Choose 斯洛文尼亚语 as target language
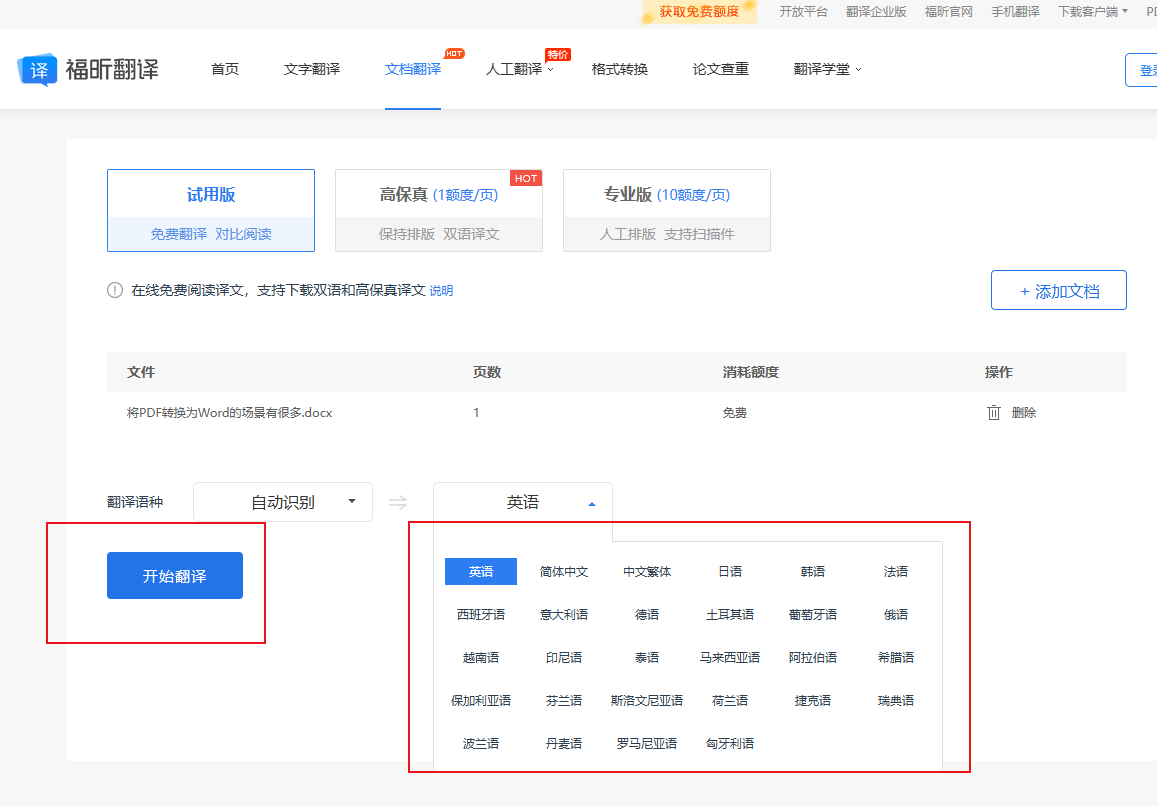Viewport: 1157px width, 806px height. pyautogui.click(x=647, y=700)
